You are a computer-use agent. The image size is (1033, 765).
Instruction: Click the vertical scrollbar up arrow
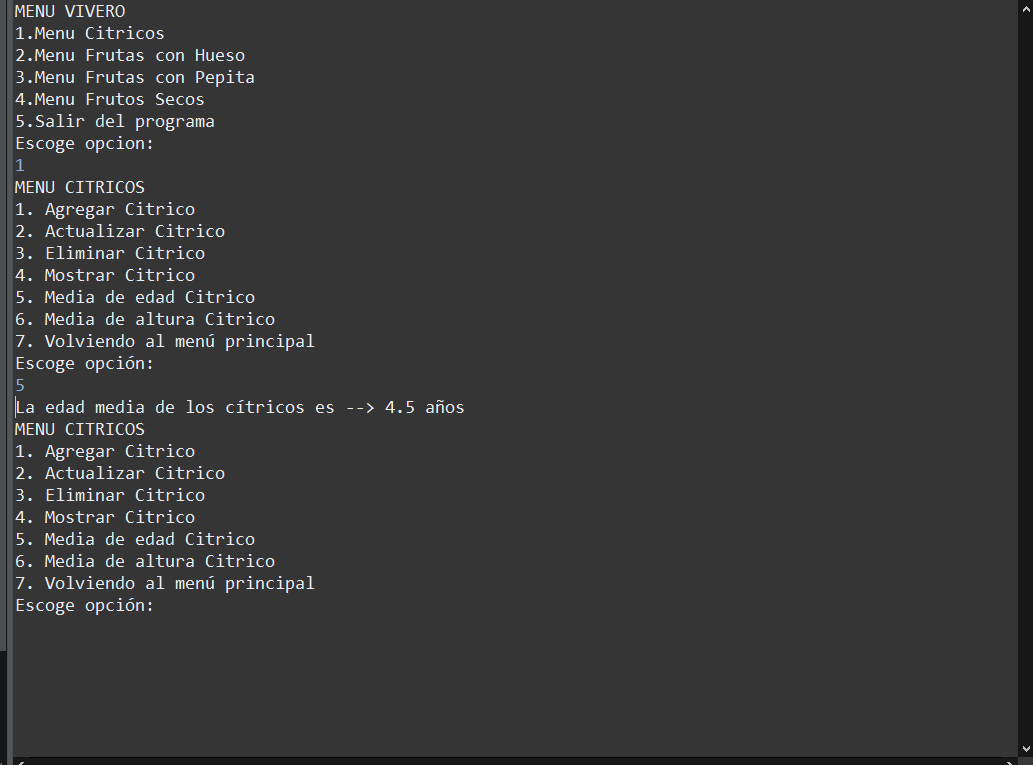click(x=1024, y=8)
